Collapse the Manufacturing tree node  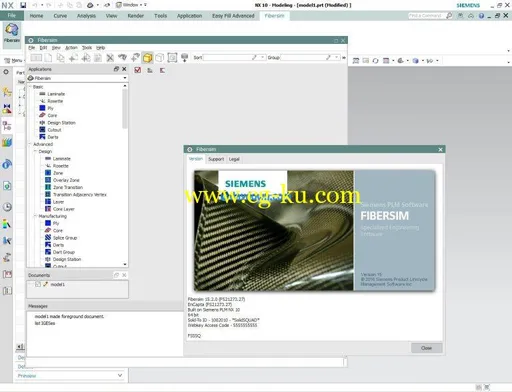coord(35,216)
